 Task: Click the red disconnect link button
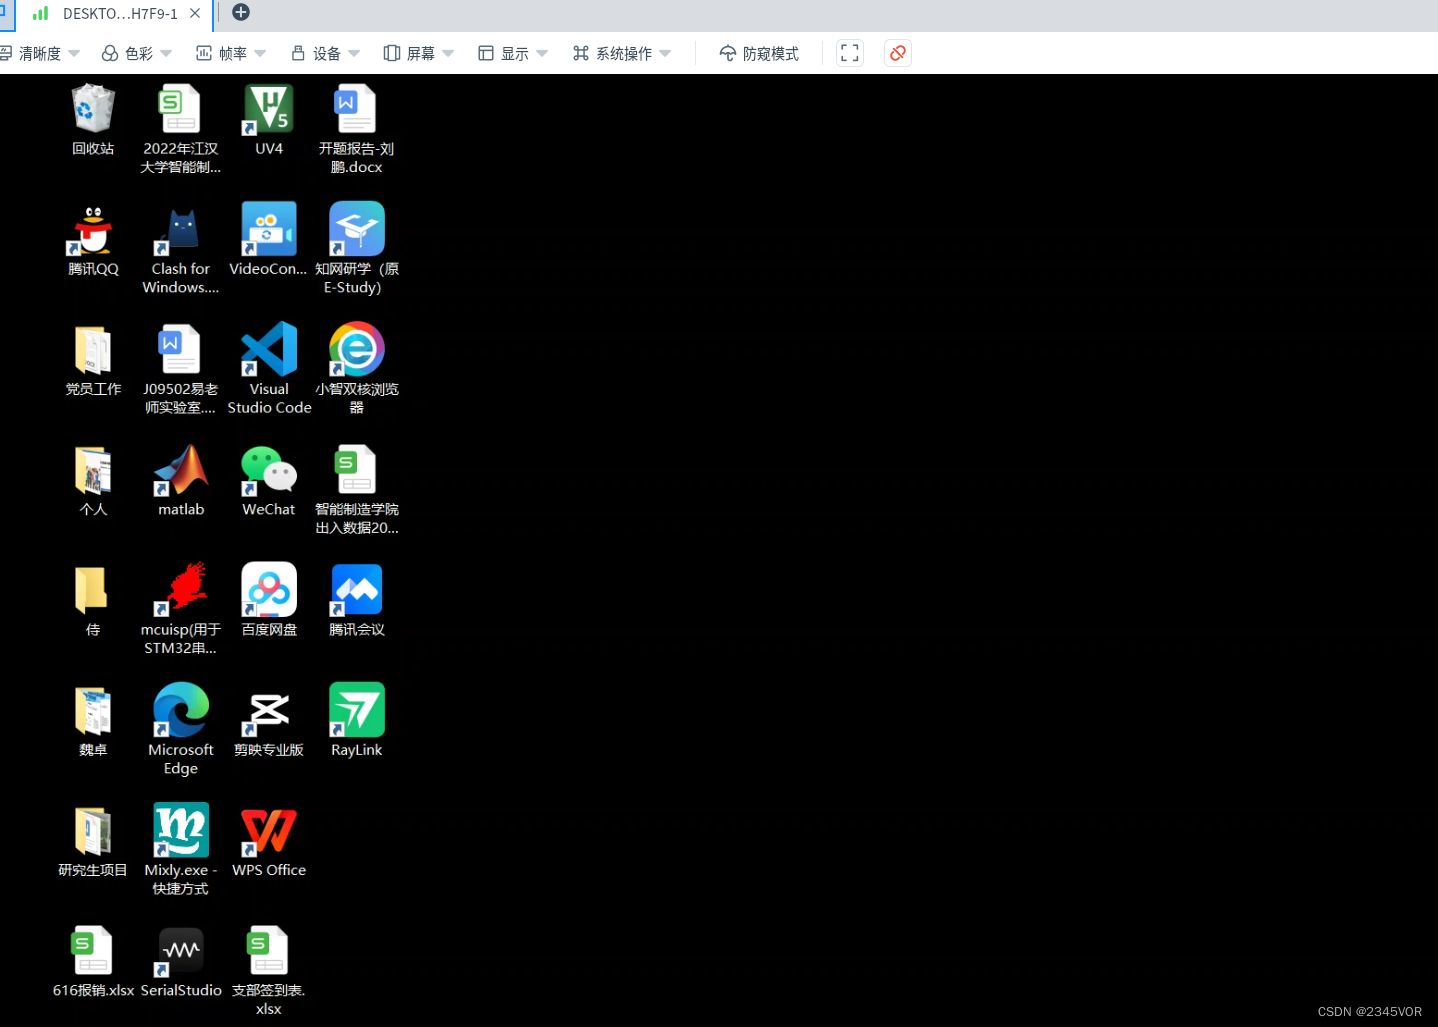click(x=898, y=53)
